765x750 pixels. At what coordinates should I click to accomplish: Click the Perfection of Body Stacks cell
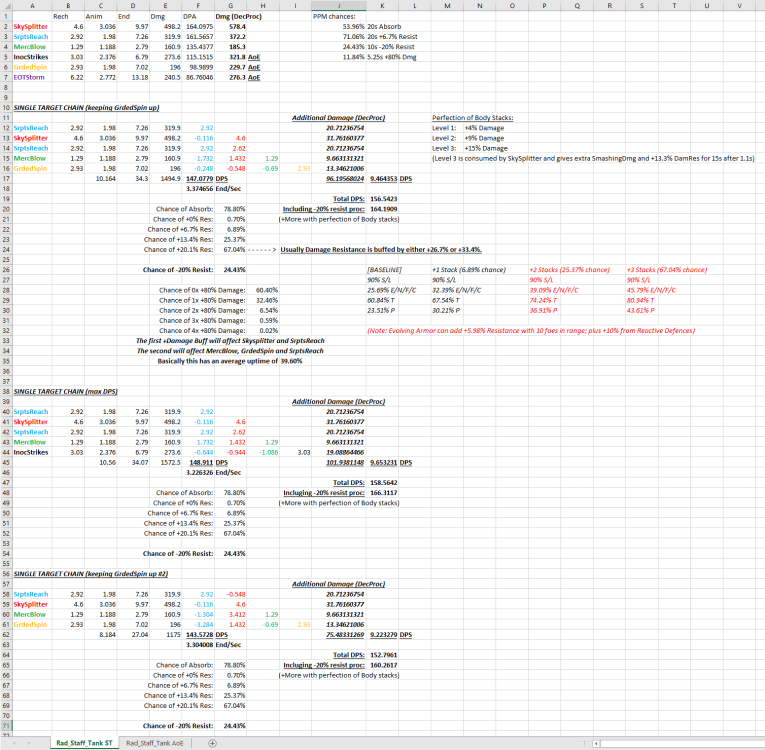pyautogui.click(x=473, y=117)
